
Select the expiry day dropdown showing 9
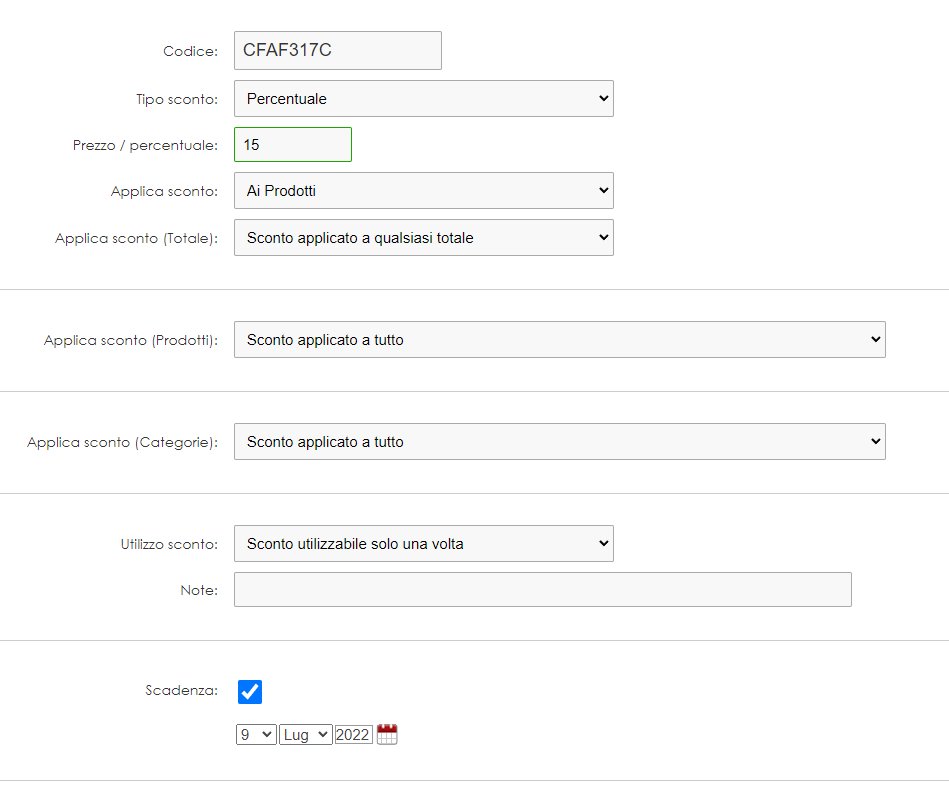pos(256,734)
